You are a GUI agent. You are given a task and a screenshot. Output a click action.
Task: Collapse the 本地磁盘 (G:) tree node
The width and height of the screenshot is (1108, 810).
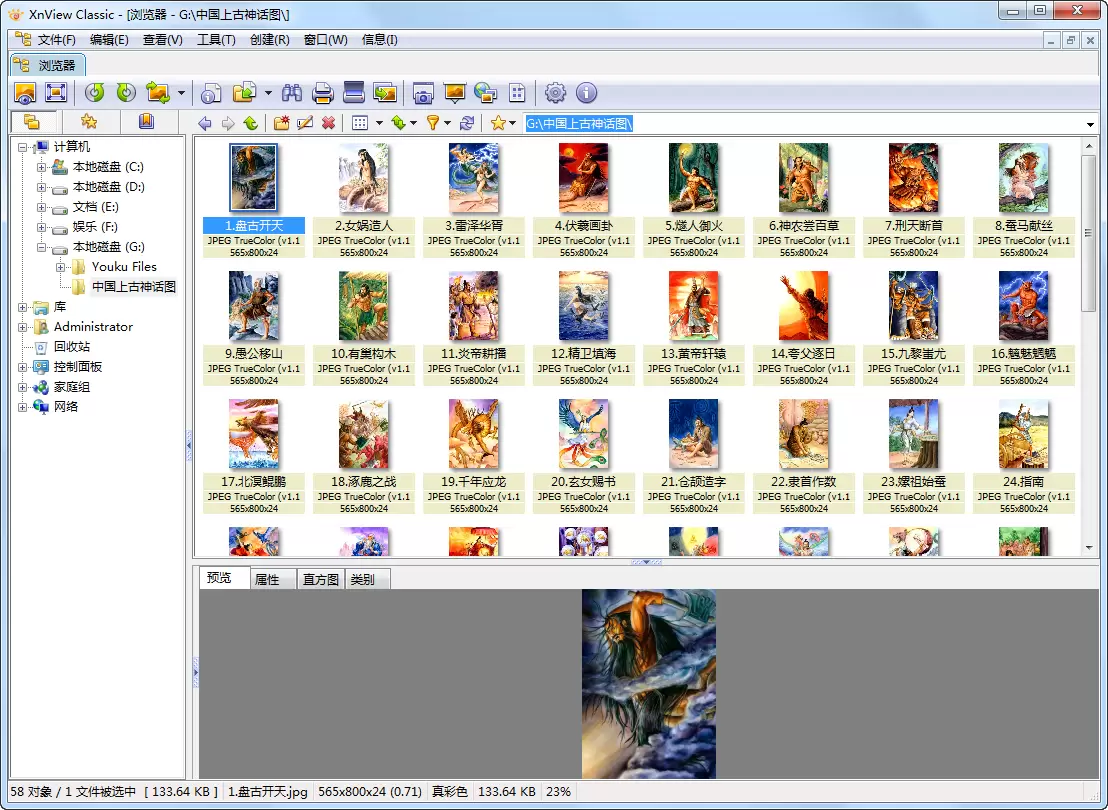[x=41, y=247]
